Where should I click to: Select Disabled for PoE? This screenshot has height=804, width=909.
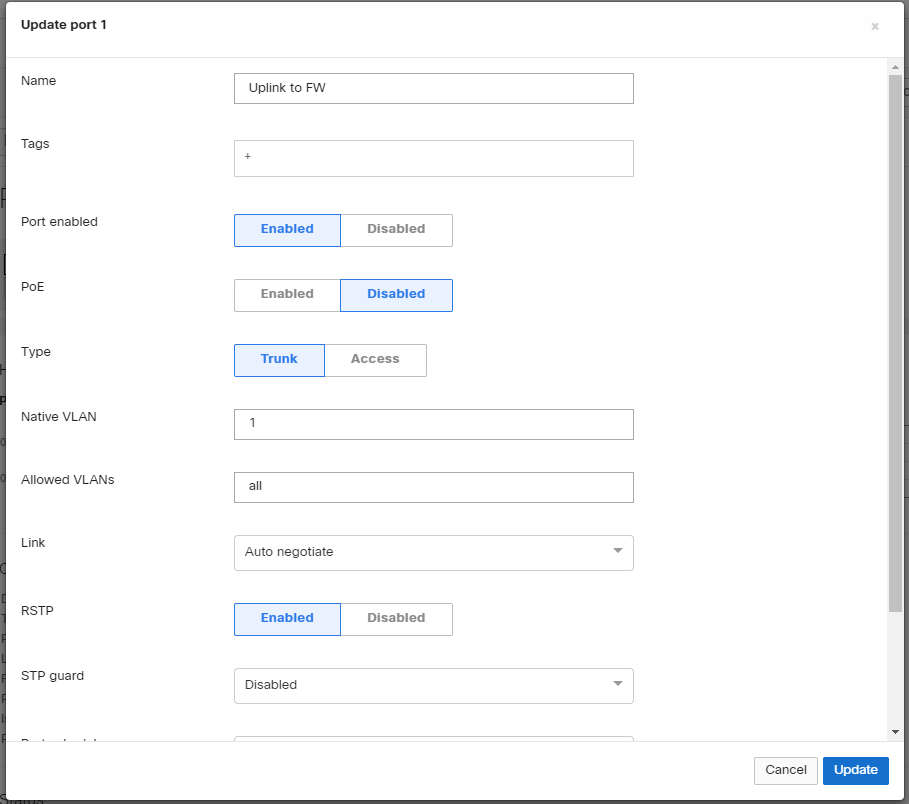[396, 294]
